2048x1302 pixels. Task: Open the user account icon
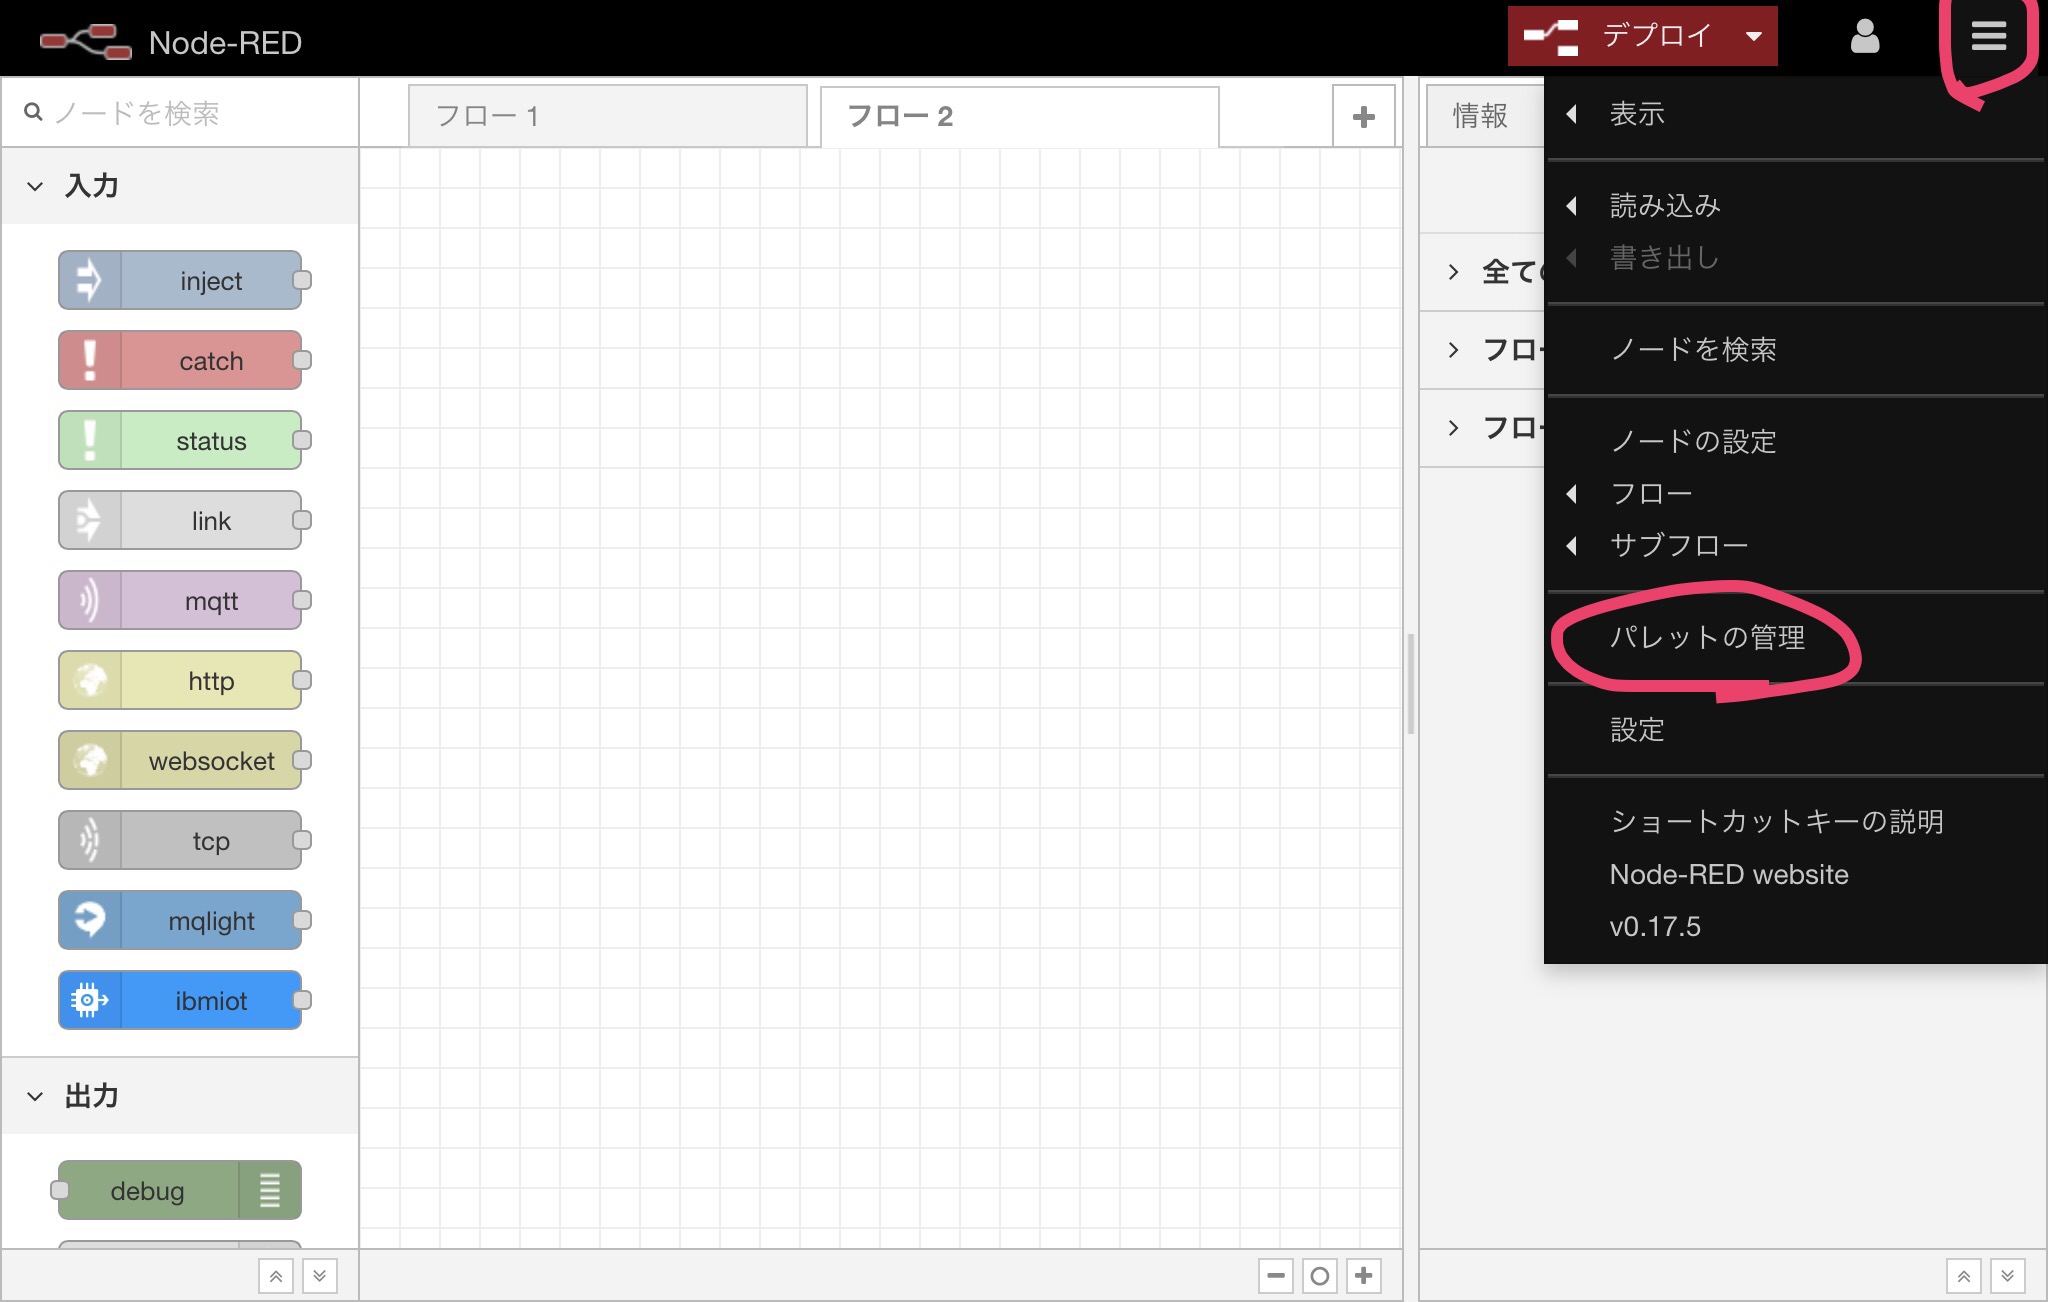pos(1863,36)
